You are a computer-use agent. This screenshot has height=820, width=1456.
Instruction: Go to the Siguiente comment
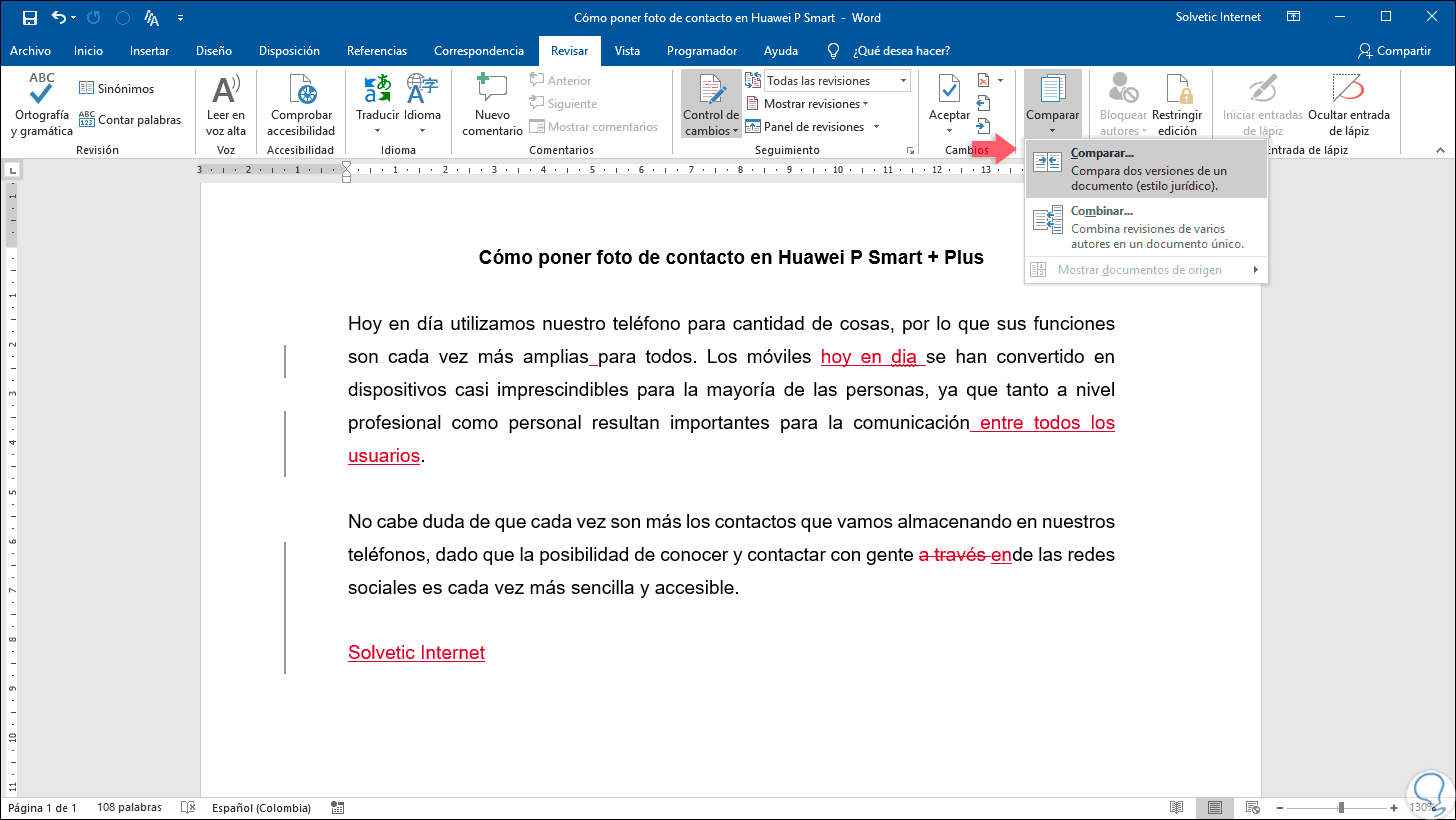pos(563,104)
